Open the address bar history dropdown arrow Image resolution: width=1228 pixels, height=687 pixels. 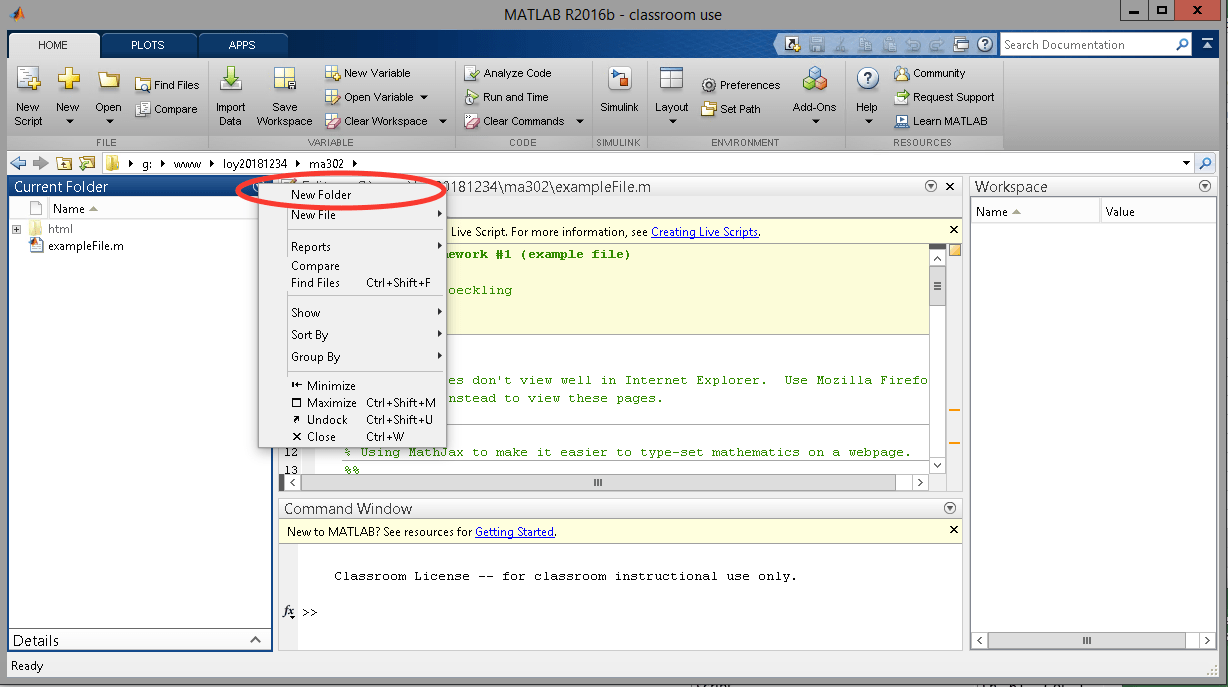[1186, 163]
